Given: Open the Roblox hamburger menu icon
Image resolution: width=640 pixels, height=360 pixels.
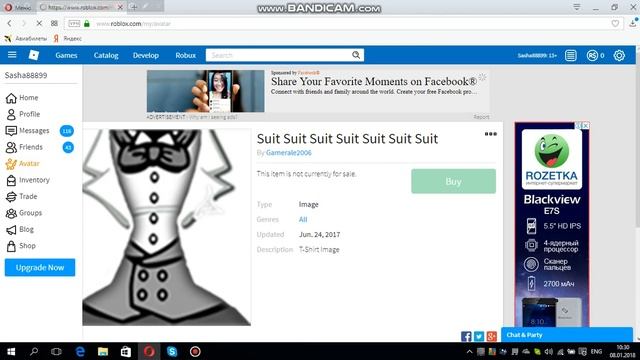Looking at the screenshot, I should 12,55.
